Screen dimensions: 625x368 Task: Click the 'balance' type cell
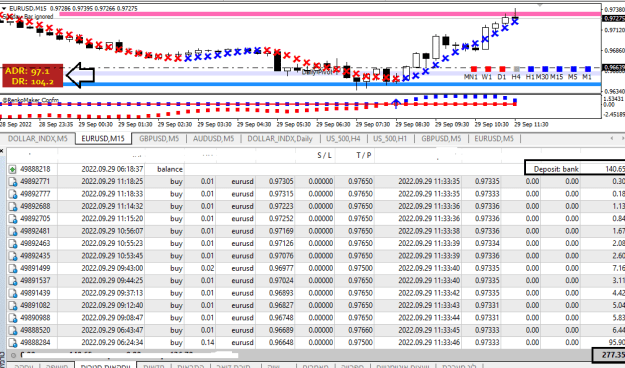click(x=170, y=169)
